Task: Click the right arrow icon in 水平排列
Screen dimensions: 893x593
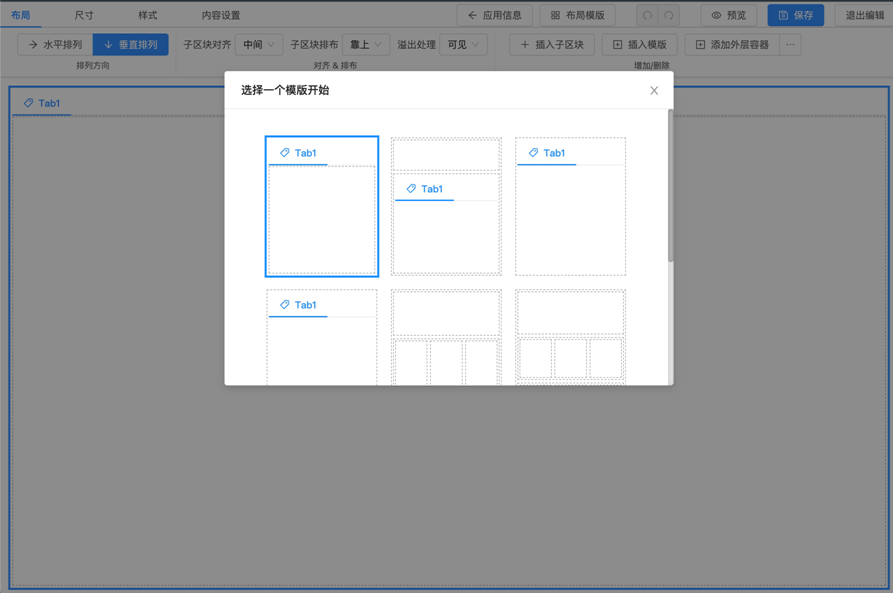Action: [x=33, y=44]
